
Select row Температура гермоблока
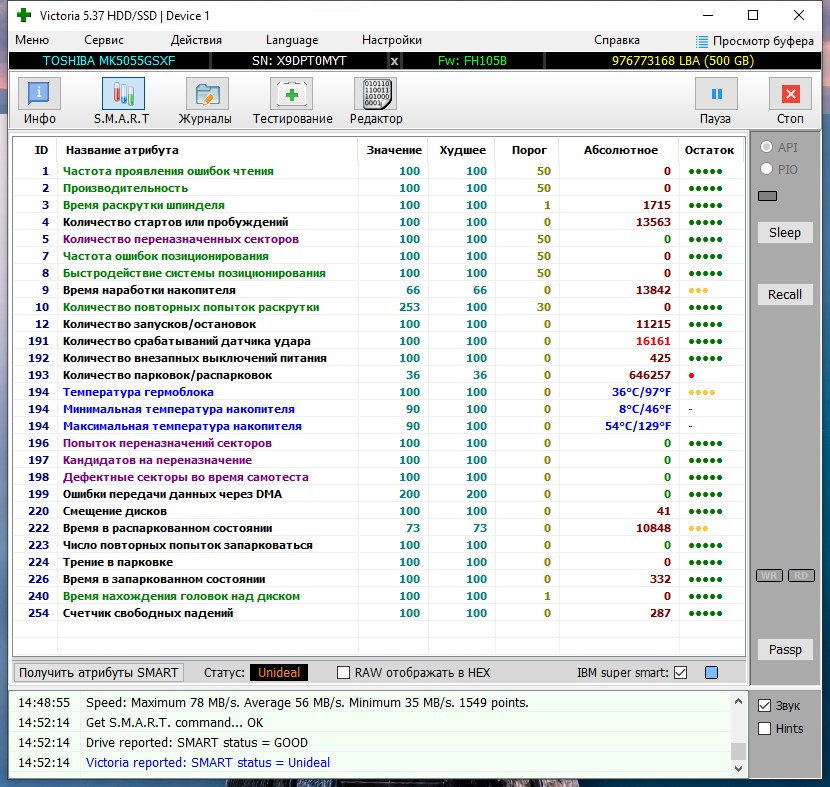378,392
